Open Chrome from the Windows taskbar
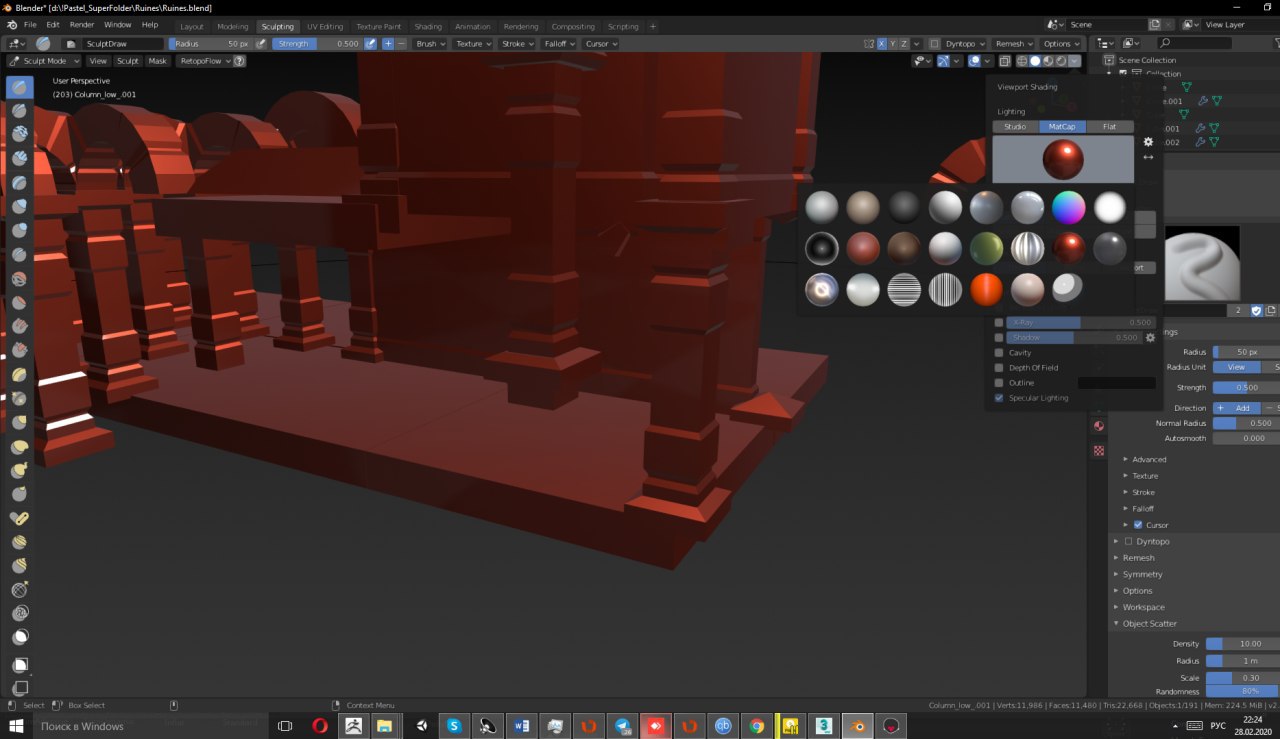 click(757, 726)
